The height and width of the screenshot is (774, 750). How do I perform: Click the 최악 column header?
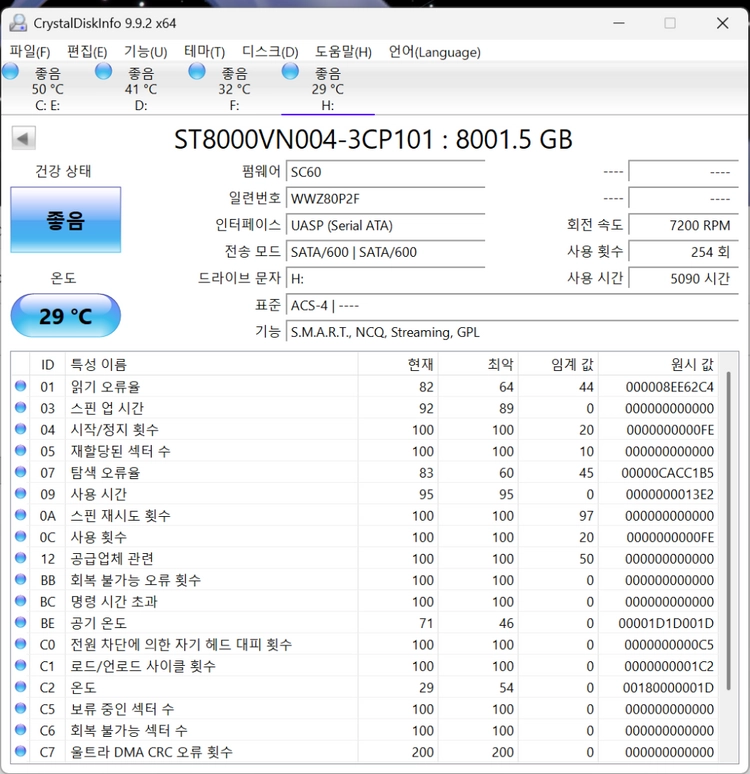(478, 365)
